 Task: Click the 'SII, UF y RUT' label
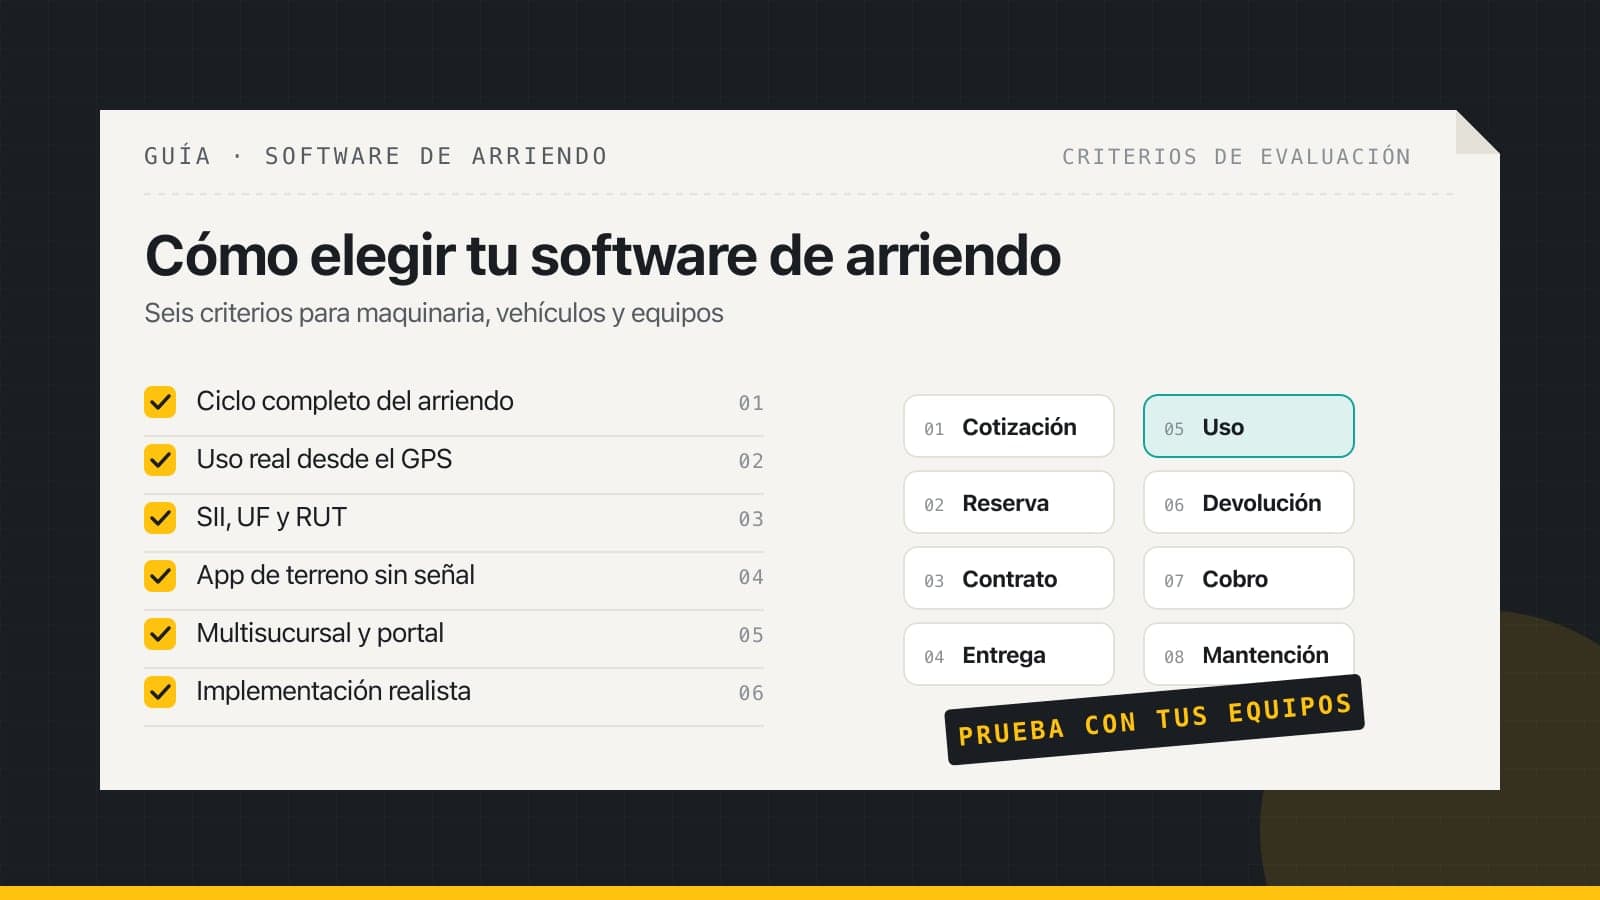click(x=271, y=517)
